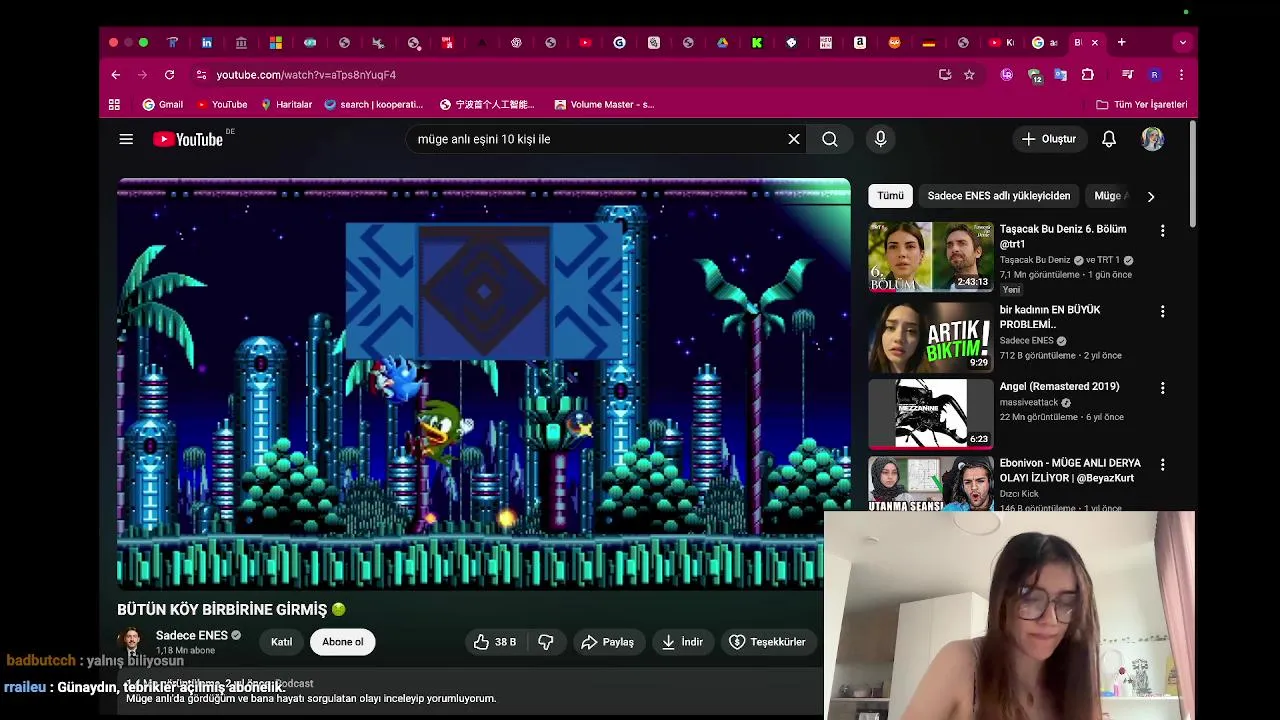Open the tab search dropdown arrow
The image size is (1280, 720).
click(x=1183, y=43)
